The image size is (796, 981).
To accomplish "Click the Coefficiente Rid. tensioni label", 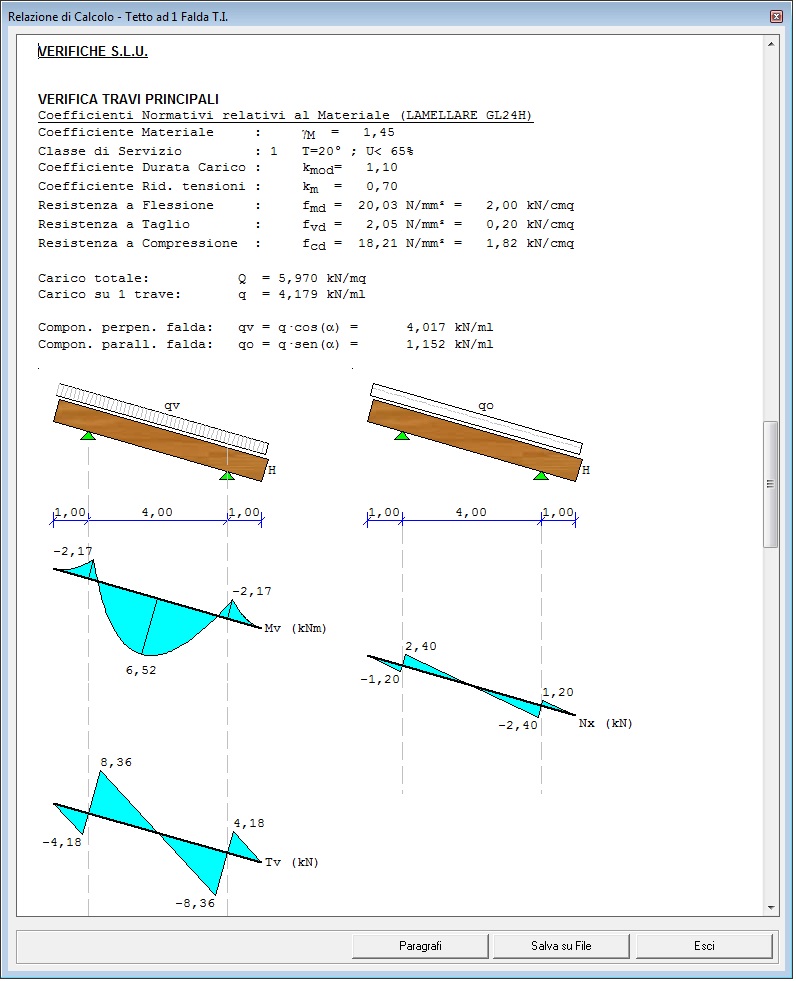I will [141, 186].
